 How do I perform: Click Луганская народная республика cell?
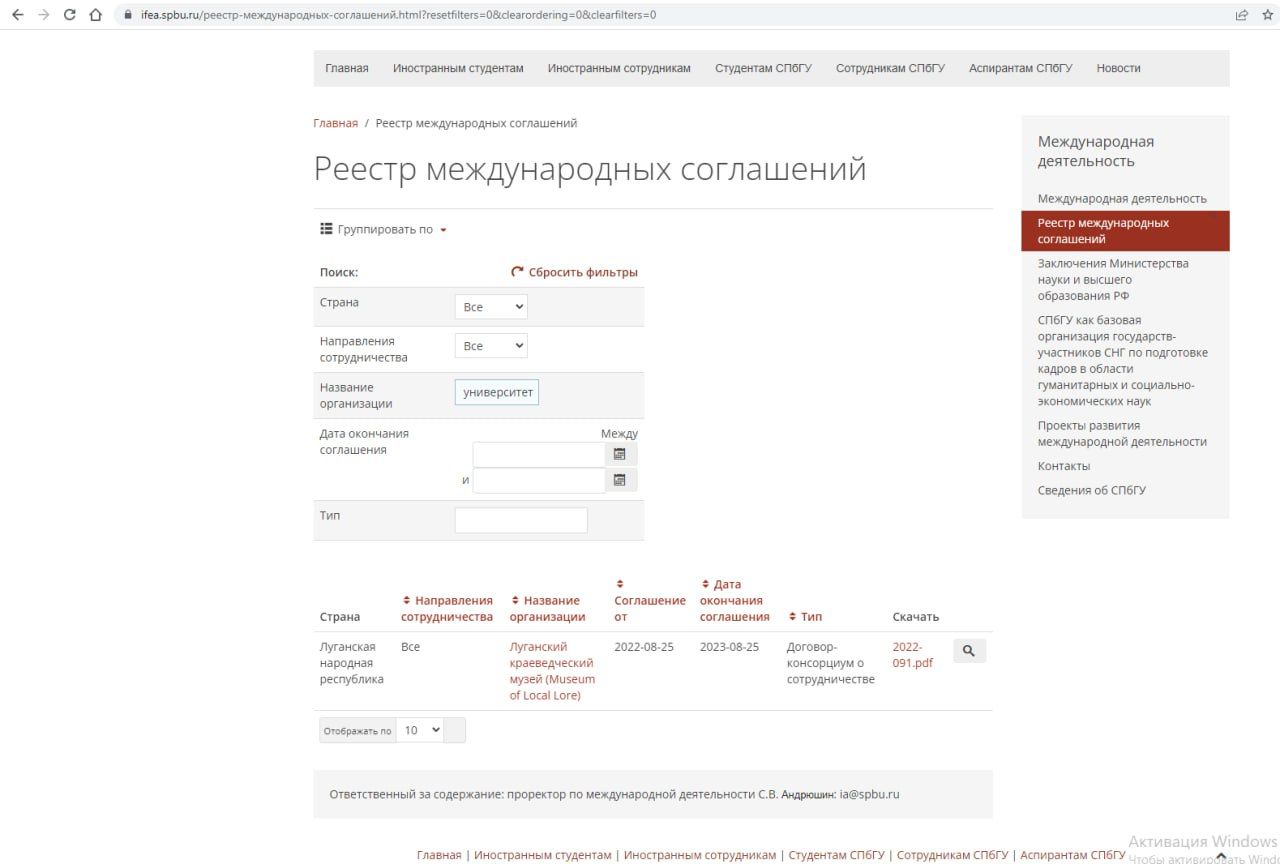[352, 663]
